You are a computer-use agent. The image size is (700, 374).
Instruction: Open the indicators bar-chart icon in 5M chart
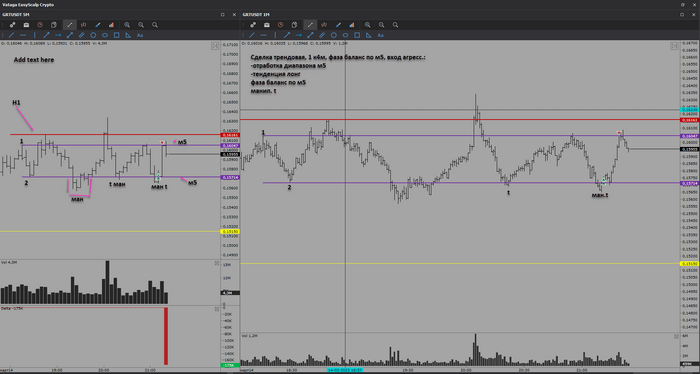point(111,25)
